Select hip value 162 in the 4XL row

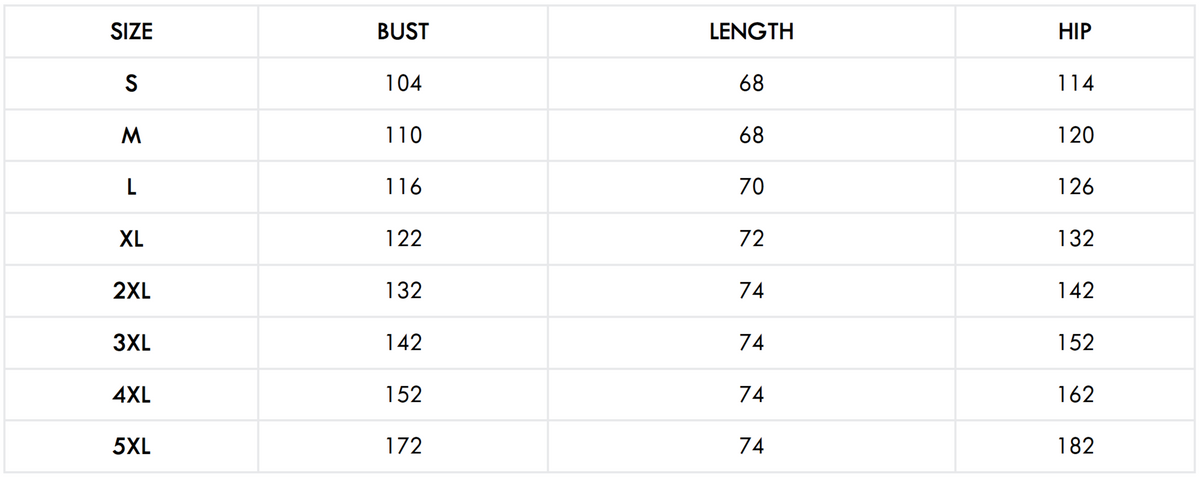[x=1074, y=395]
